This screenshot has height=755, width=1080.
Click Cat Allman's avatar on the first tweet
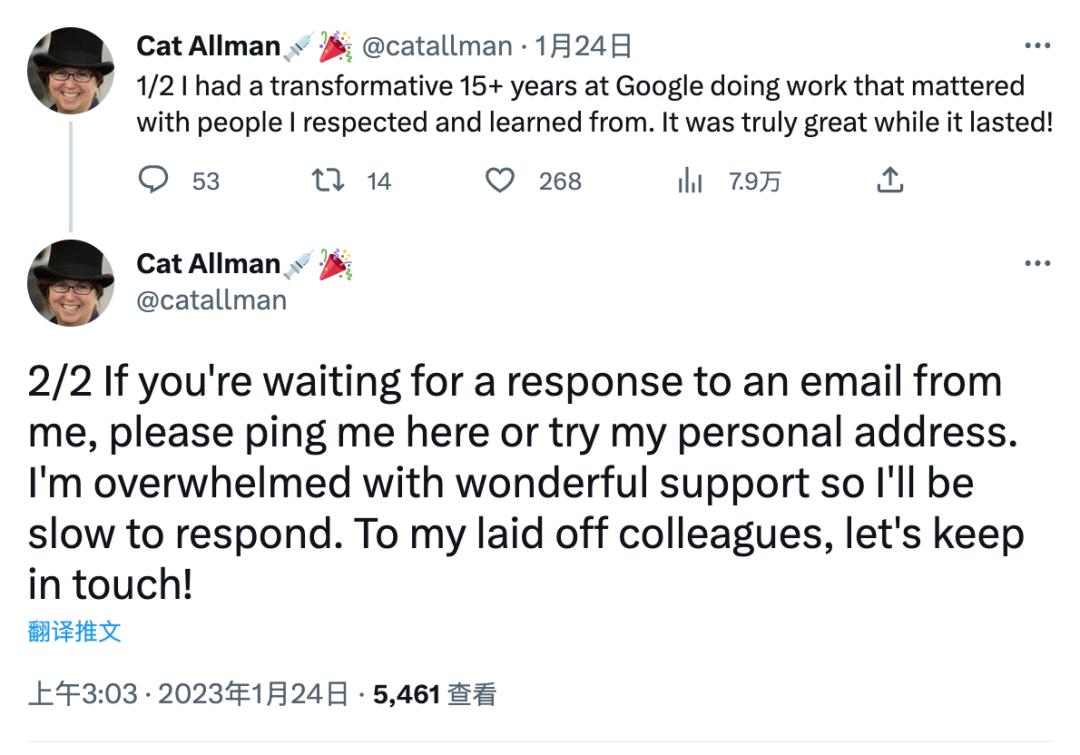(x=70, y=70)
